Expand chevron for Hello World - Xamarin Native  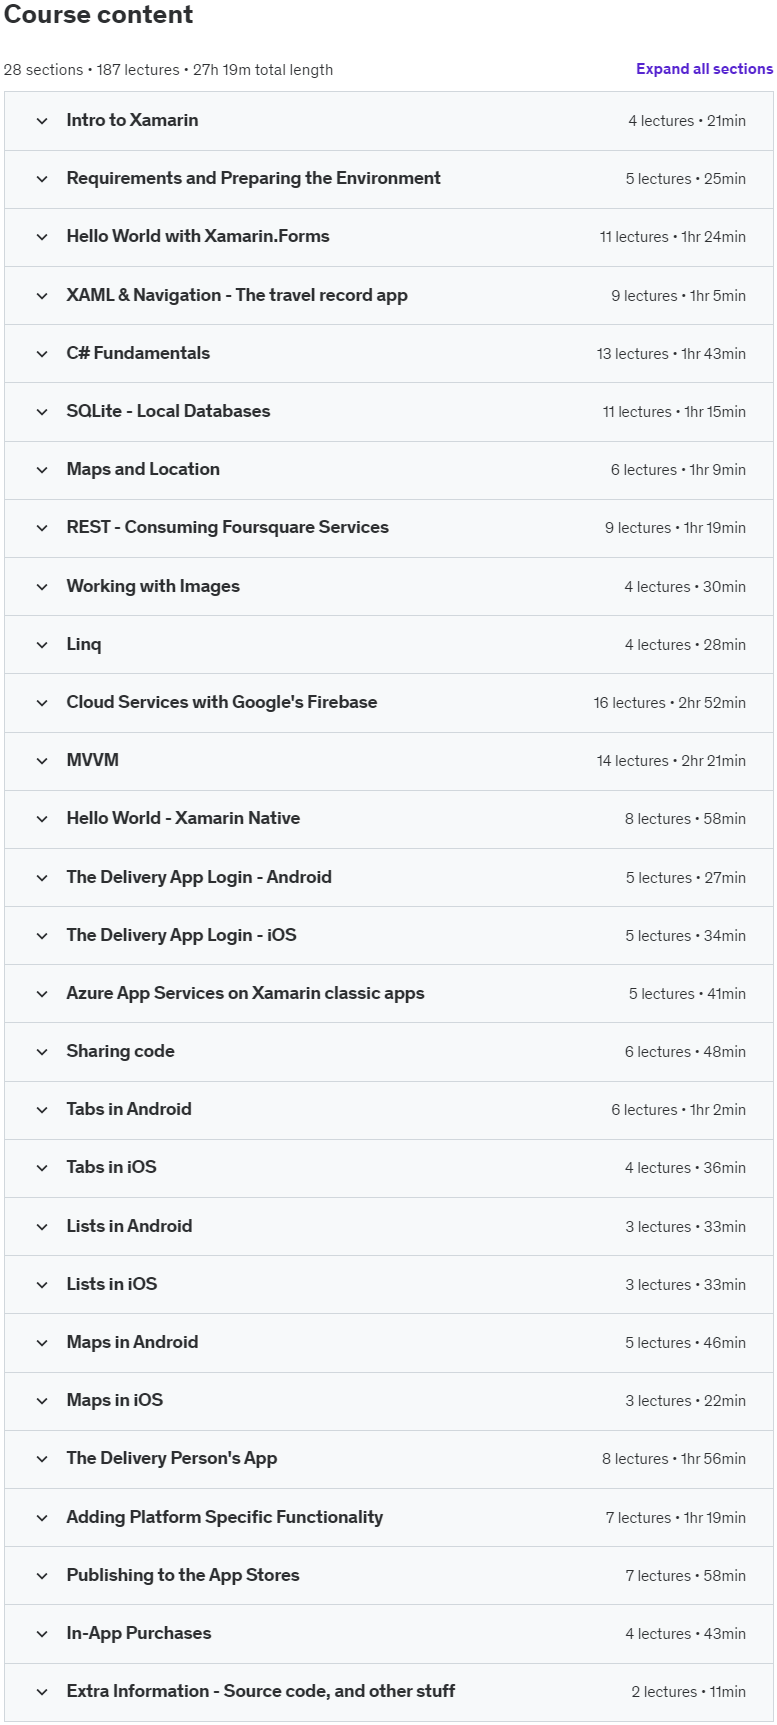coord(42,819)
